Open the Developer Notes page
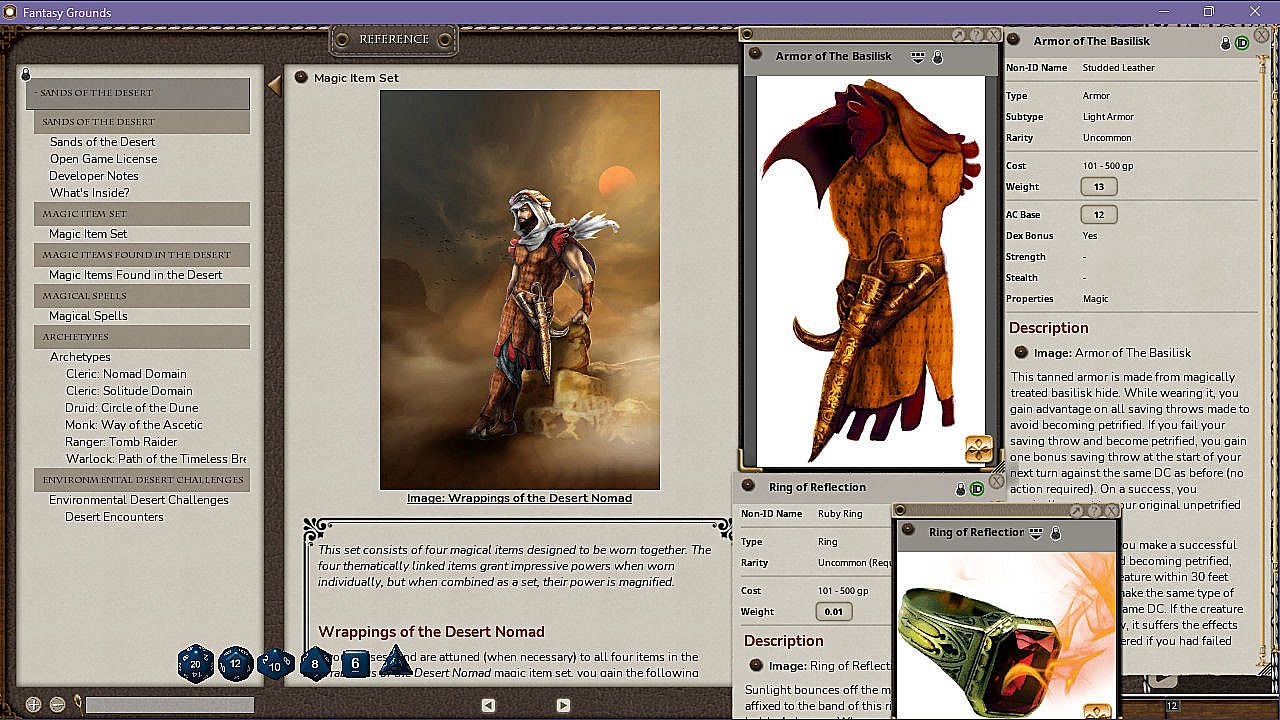 click(x=94, y=176)
